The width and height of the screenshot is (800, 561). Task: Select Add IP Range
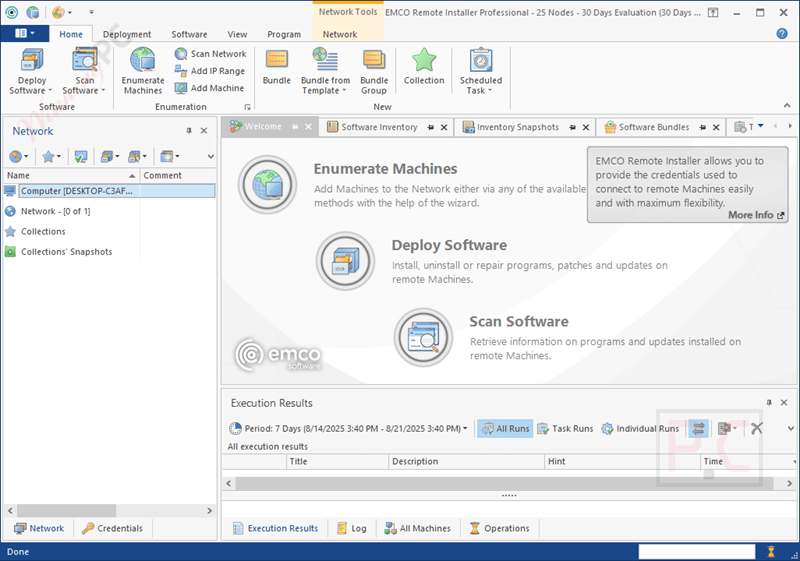click(210, 71)
